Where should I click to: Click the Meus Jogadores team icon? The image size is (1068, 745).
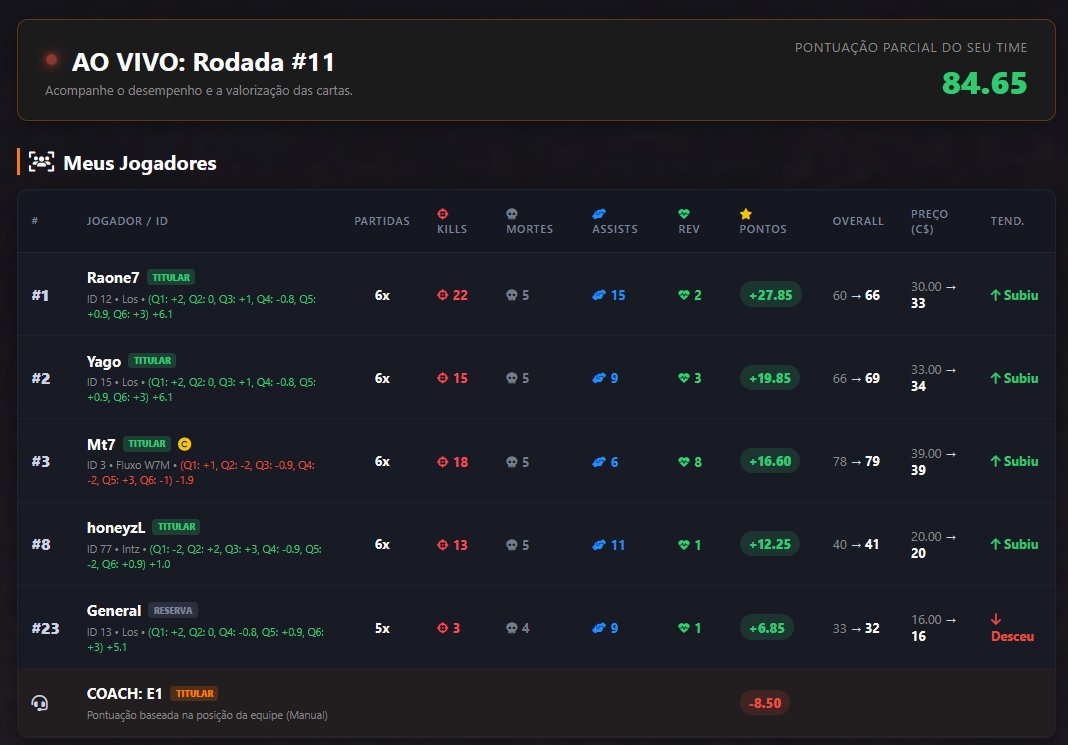[42, 162]
